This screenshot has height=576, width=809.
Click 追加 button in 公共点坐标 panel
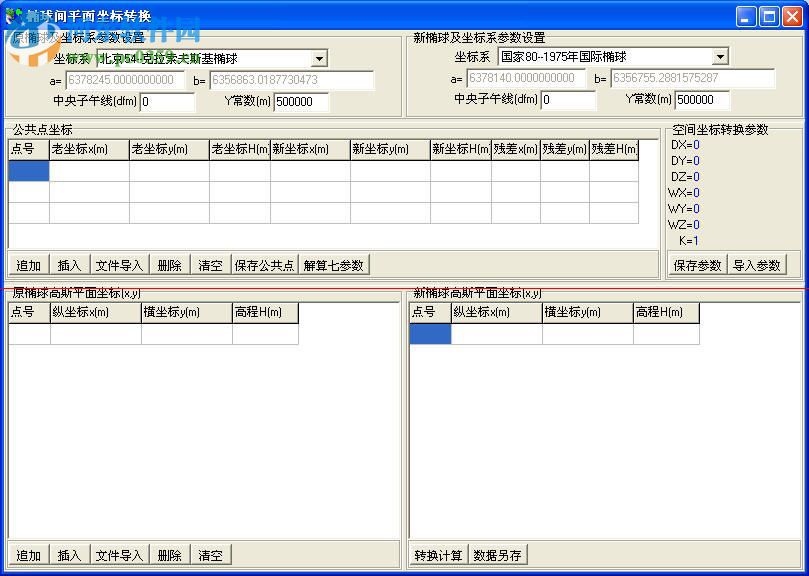tap(29, 265)
